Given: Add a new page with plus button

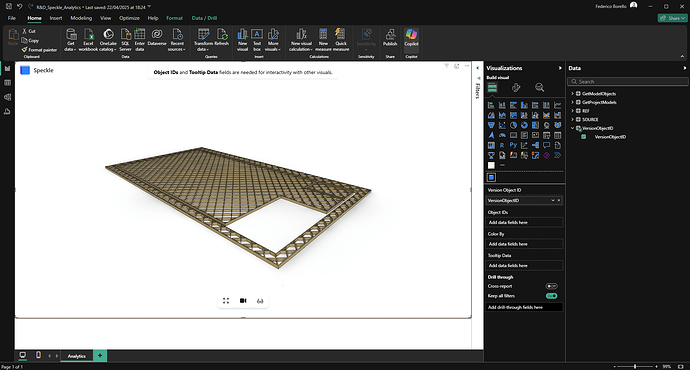Looking at the screenshot, I should tap(100, 355).
